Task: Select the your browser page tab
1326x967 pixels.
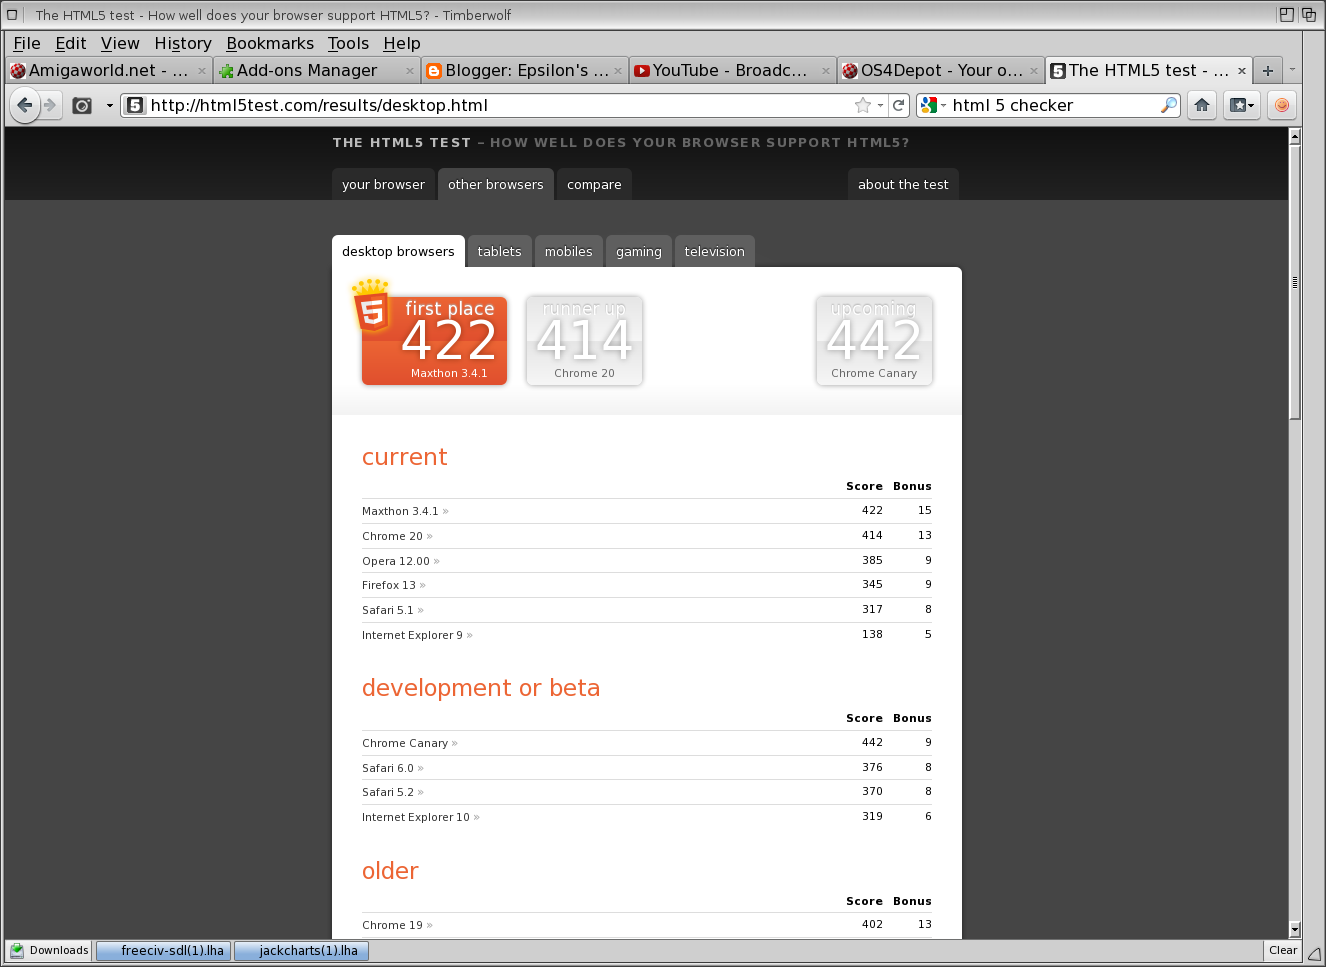Action: [383, 184]
